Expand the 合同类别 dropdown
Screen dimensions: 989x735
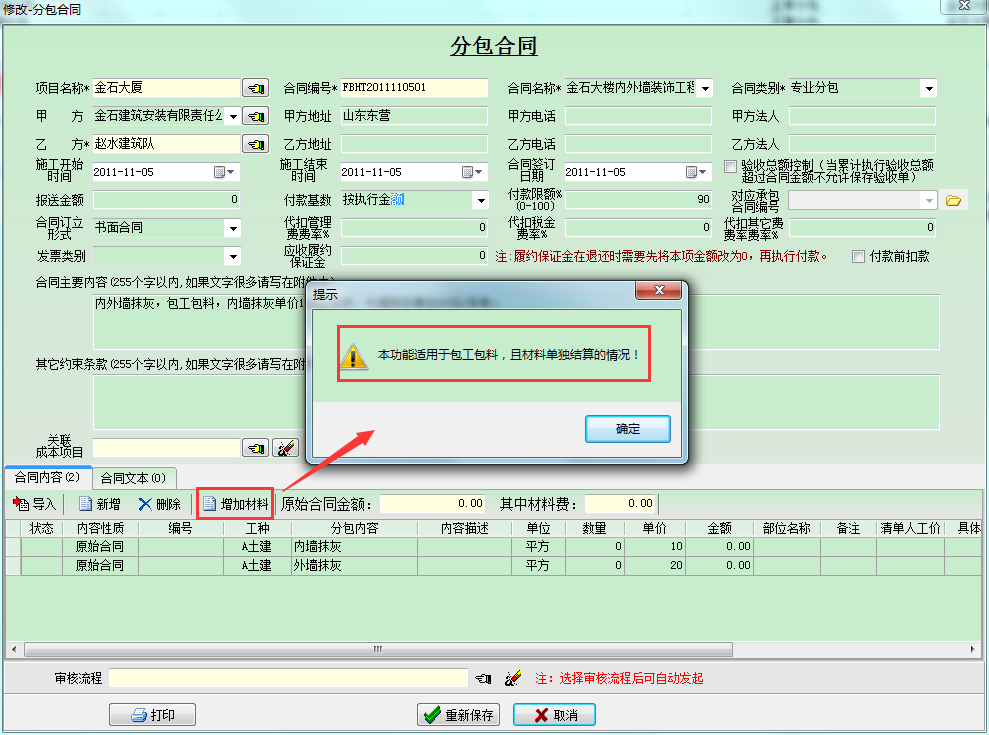928,88
